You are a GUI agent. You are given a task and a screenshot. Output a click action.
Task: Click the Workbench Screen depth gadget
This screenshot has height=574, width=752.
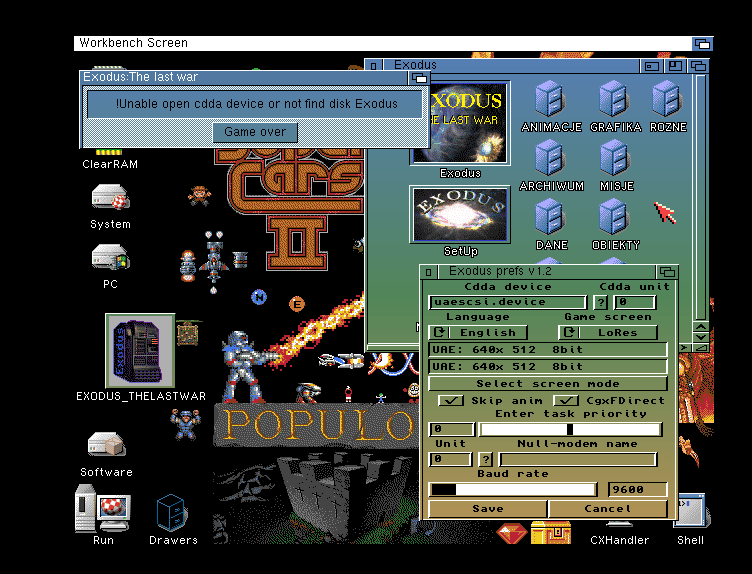703,44
